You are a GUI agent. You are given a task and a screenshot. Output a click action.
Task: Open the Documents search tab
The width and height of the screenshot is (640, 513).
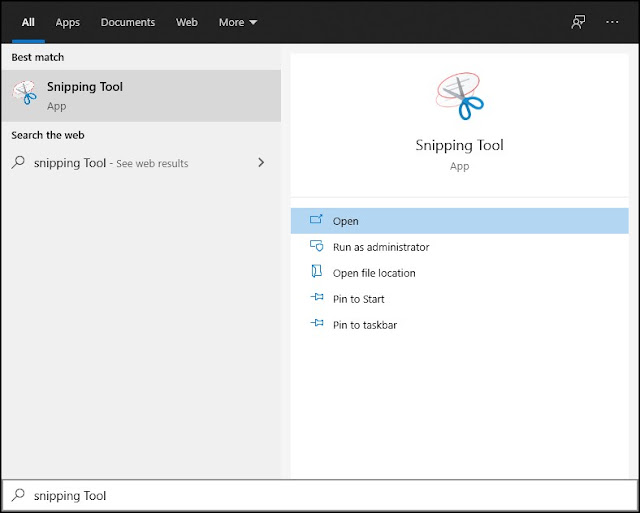point(128,22)
